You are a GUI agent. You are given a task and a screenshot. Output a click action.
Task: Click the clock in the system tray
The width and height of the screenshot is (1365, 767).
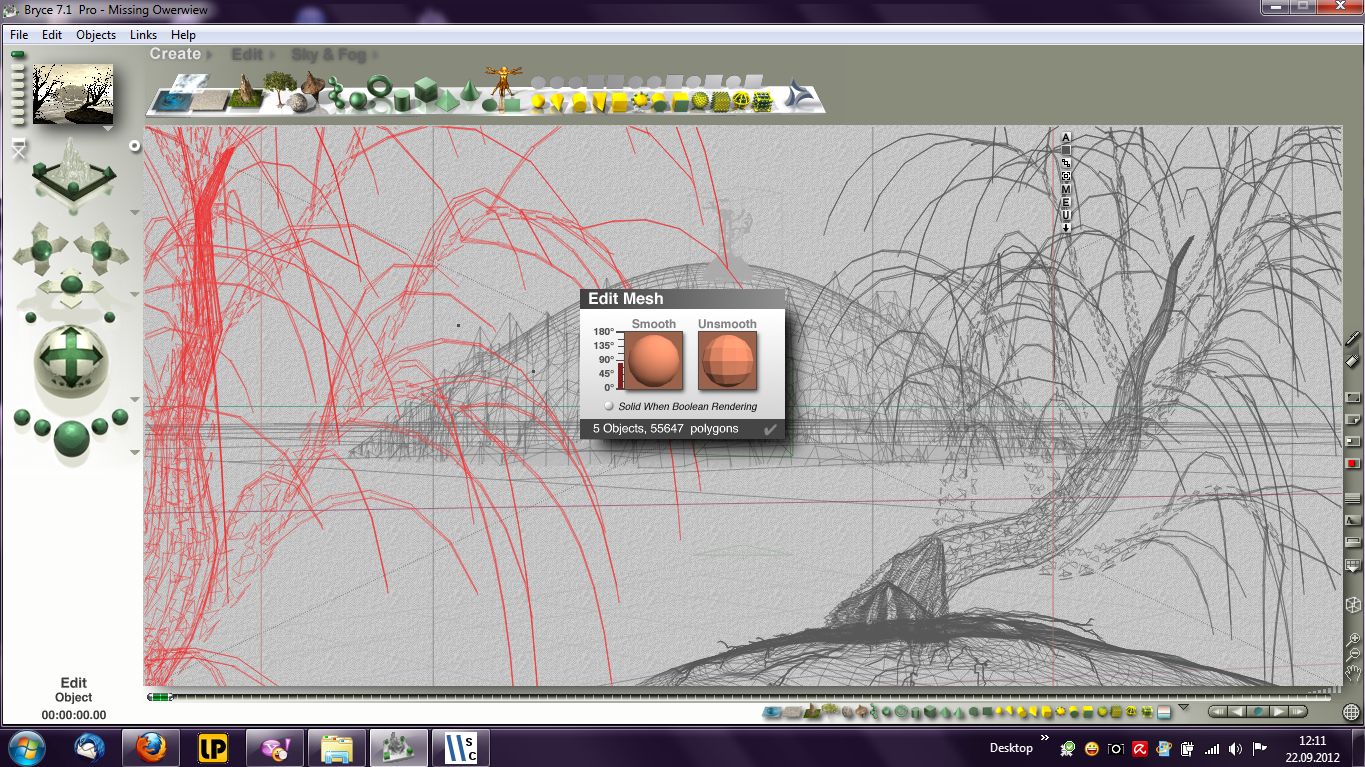point(1313,748)
